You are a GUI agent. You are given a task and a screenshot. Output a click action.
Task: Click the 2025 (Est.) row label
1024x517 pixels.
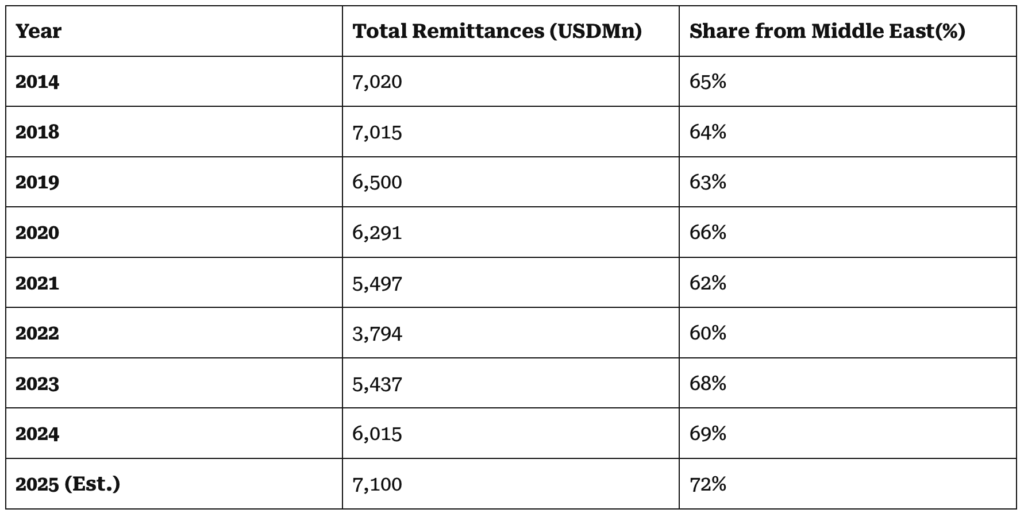click(66, 485)
